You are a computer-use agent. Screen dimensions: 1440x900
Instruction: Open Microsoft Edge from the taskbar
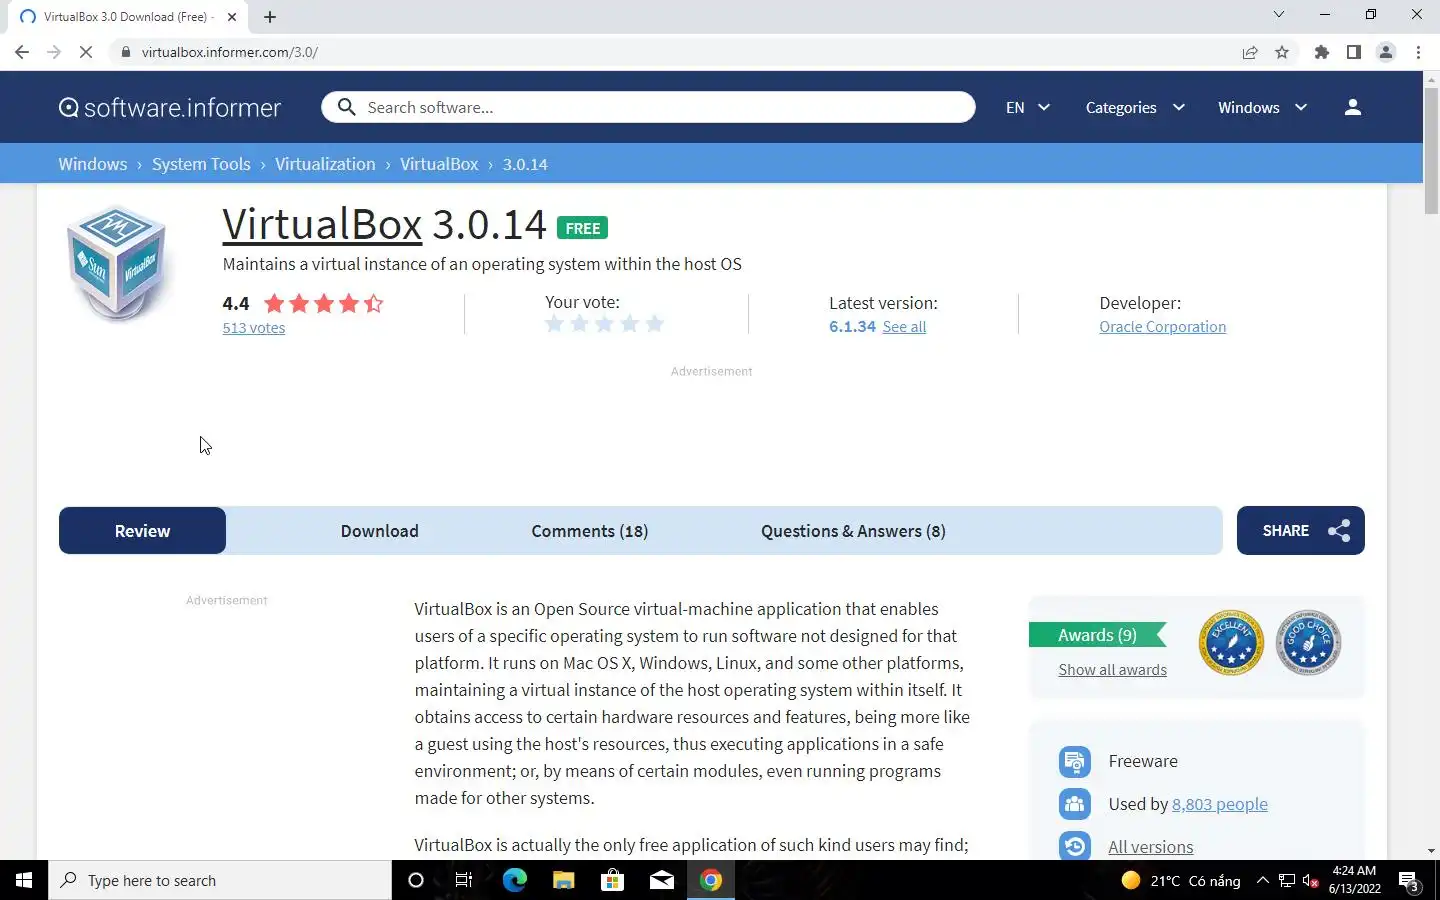[x=514, y=880]
